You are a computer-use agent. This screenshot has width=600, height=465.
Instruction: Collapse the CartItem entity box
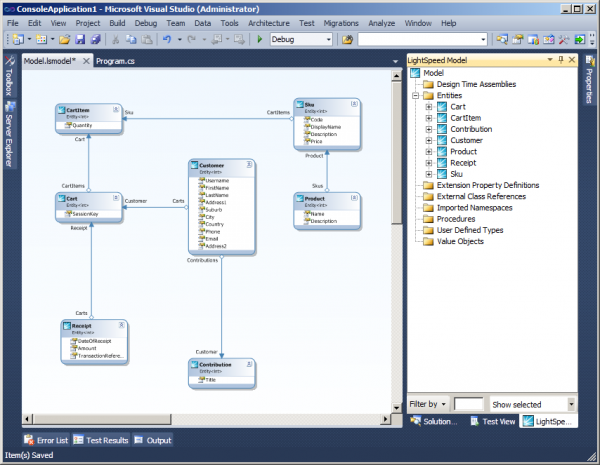tap(116, 109)
